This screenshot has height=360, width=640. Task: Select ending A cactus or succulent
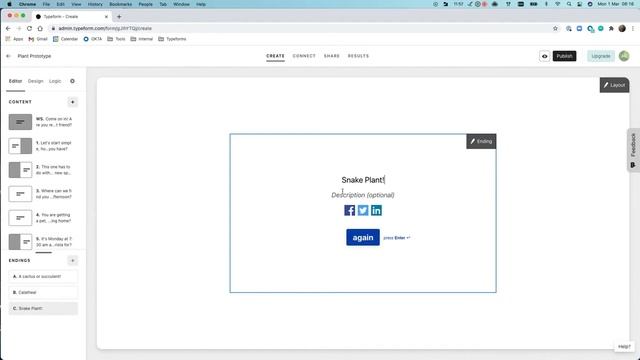[43, 276]
